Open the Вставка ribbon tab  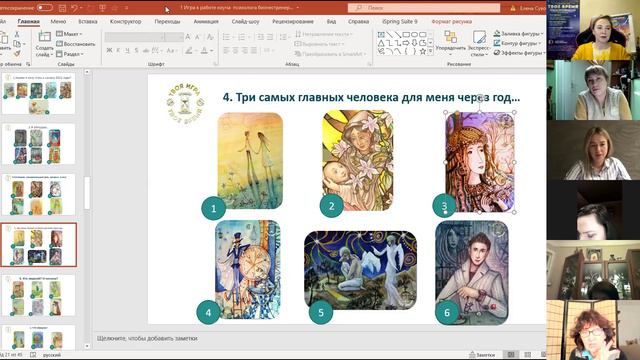[x=88, y=21]
